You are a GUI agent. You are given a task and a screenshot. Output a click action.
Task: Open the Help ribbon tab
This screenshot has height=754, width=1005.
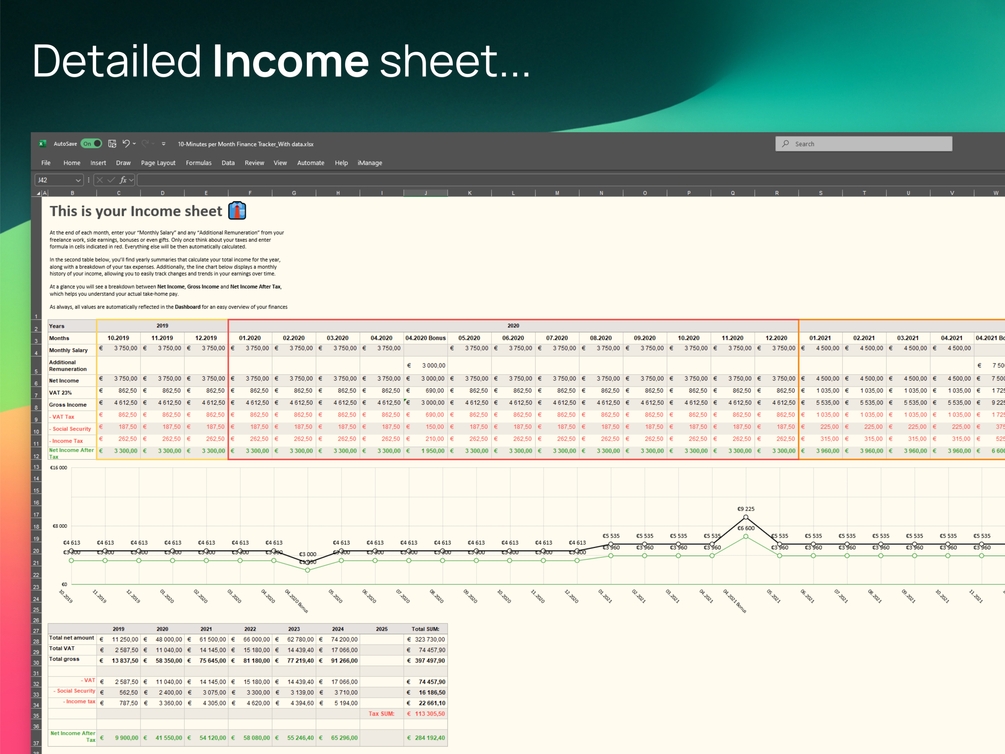coord(342,163)
